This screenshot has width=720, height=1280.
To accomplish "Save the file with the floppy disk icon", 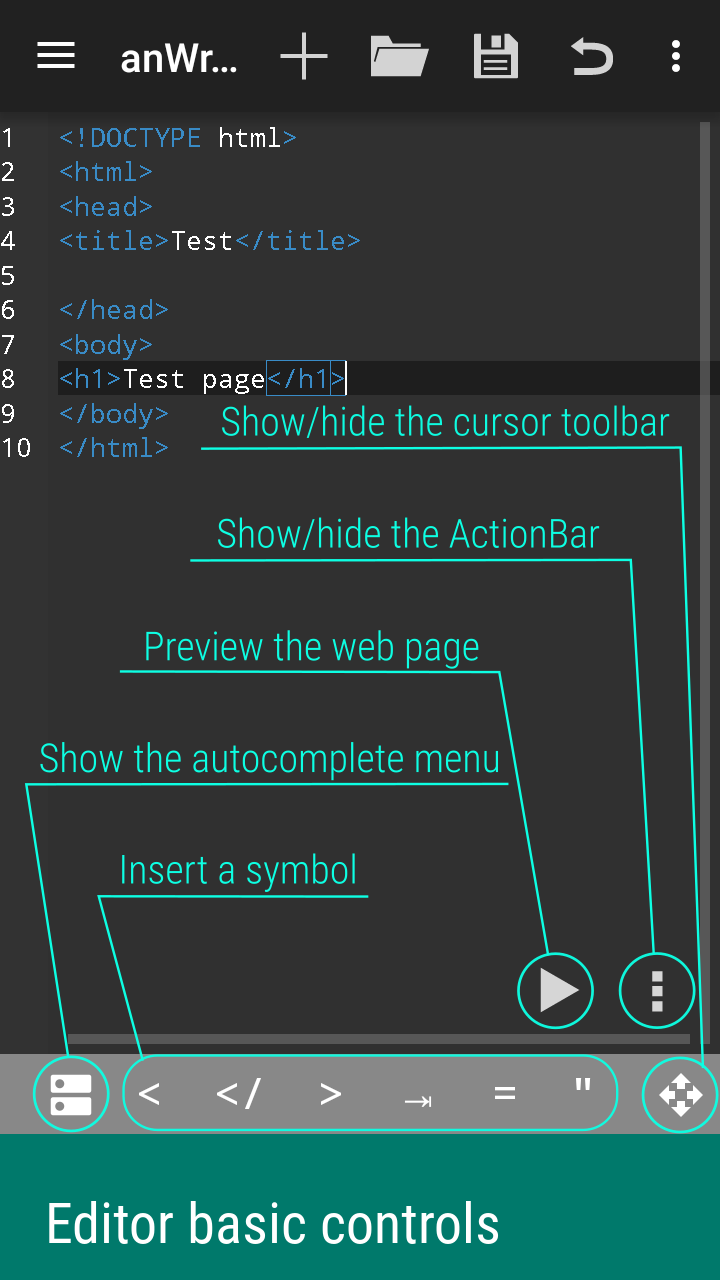I will click(496, 56).
